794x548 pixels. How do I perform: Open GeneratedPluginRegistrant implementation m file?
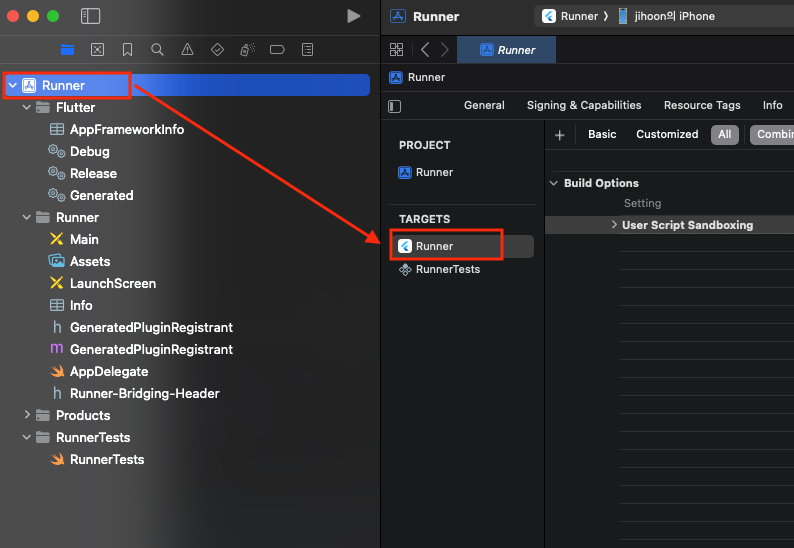point(151,349)
